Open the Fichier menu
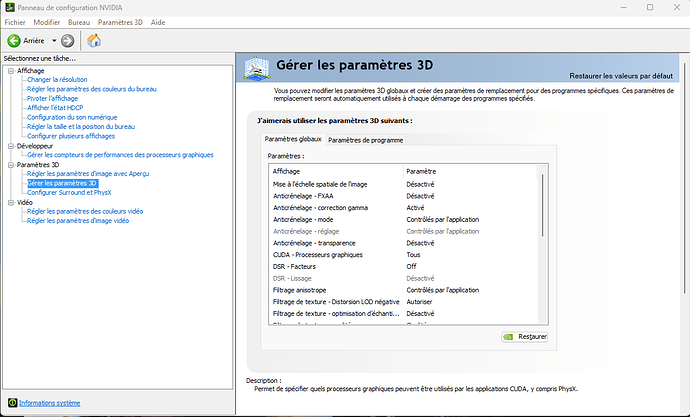Viewport: 690px width, 417px height. tap(15, 22)
